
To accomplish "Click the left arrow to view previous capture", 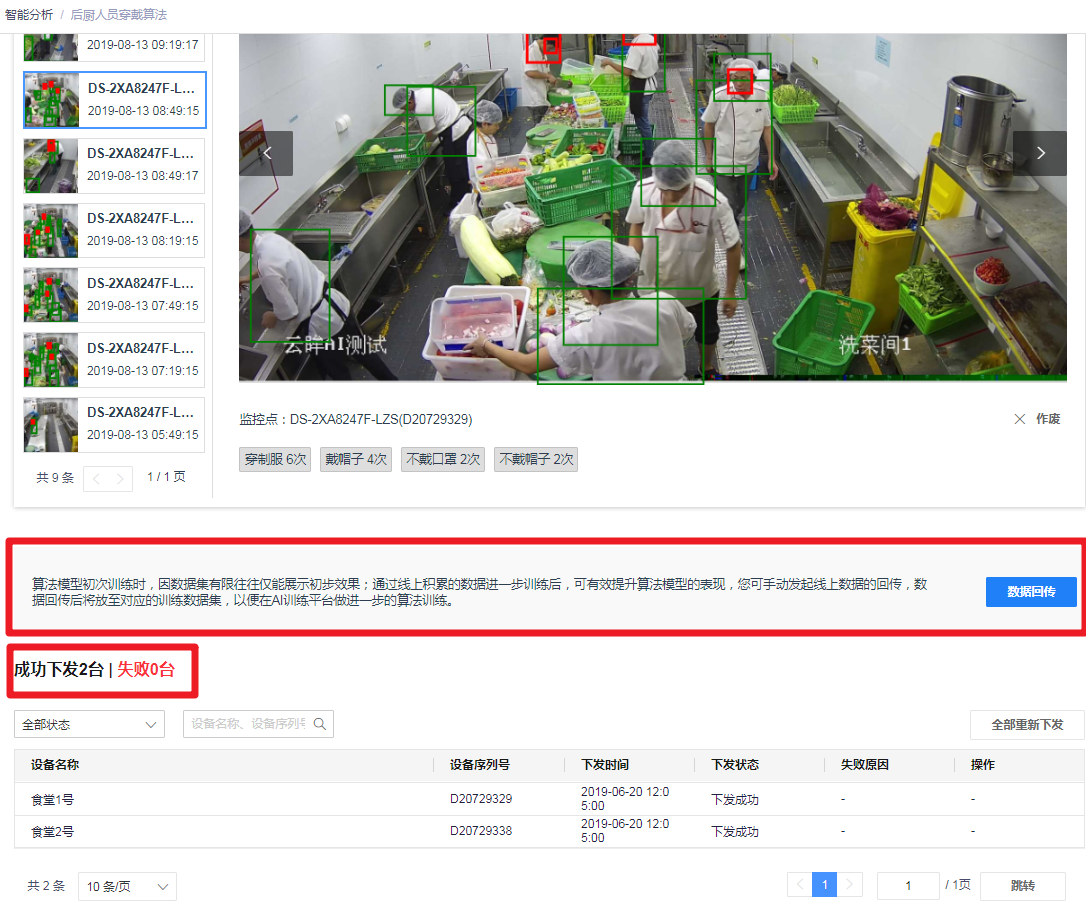I will click(267, 153).
